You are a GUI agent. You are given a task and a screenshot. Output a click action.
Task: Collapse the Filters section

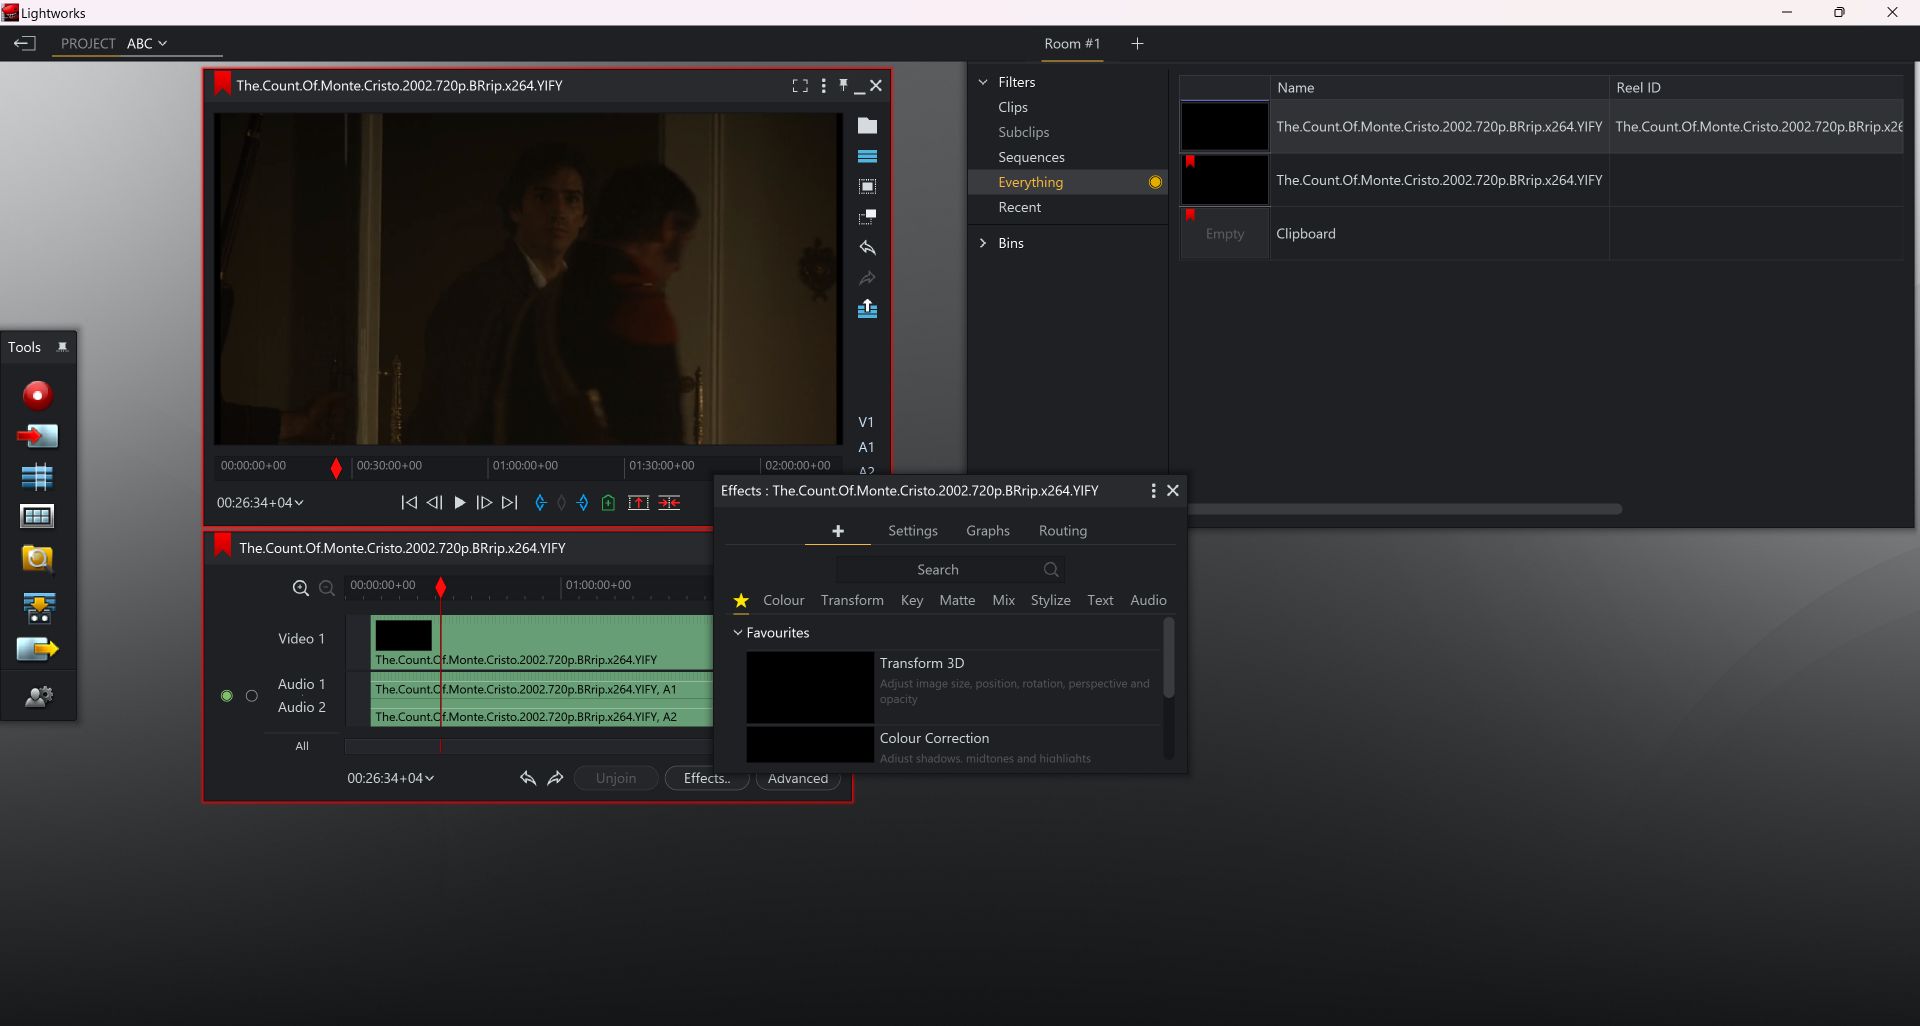(x=983, y=82)
